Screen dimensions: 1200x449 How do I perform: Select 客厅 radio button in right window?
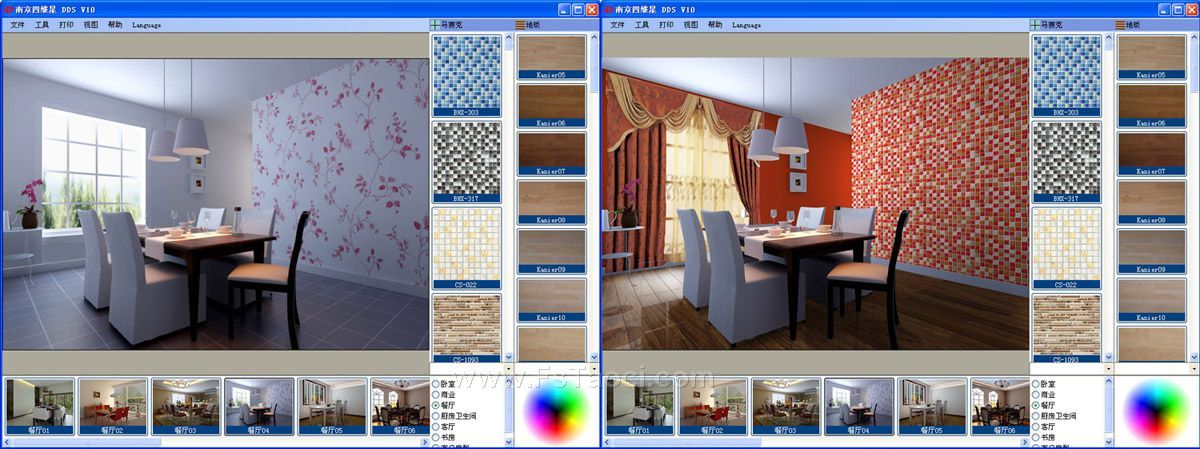pos(1036,426)
